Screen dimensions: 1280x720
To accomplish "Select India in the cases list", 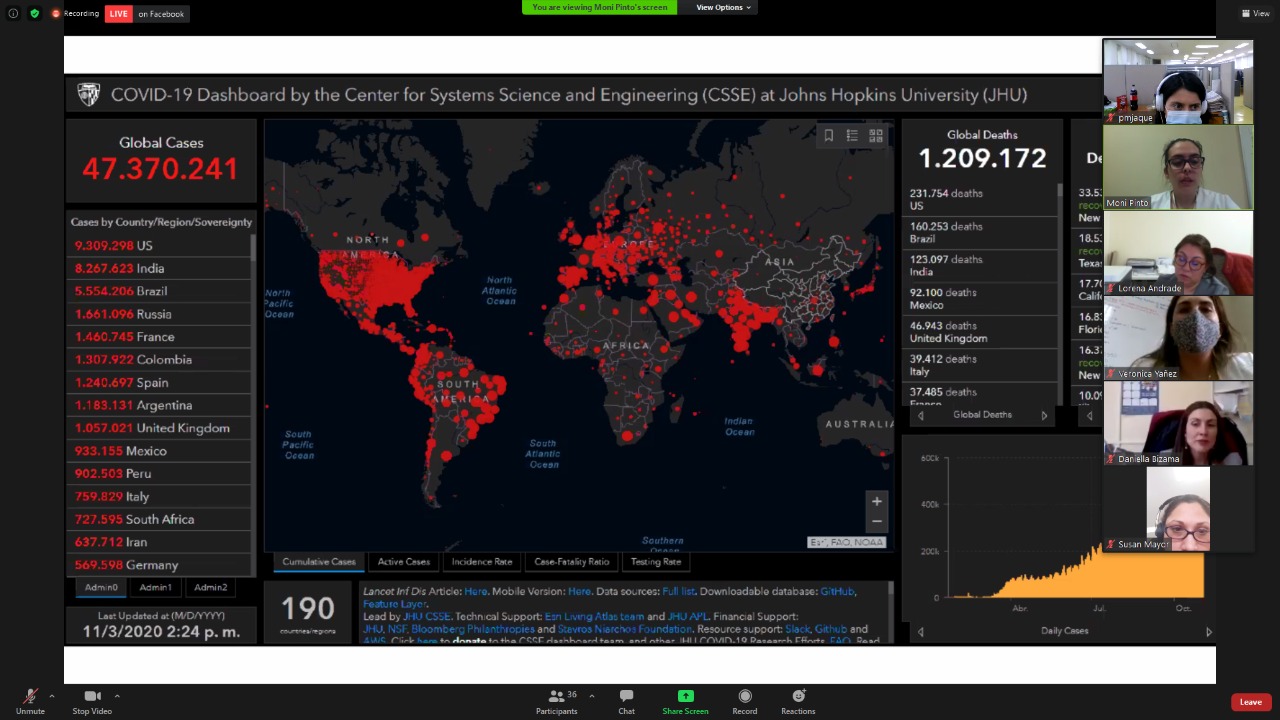I will coord(159,268).
